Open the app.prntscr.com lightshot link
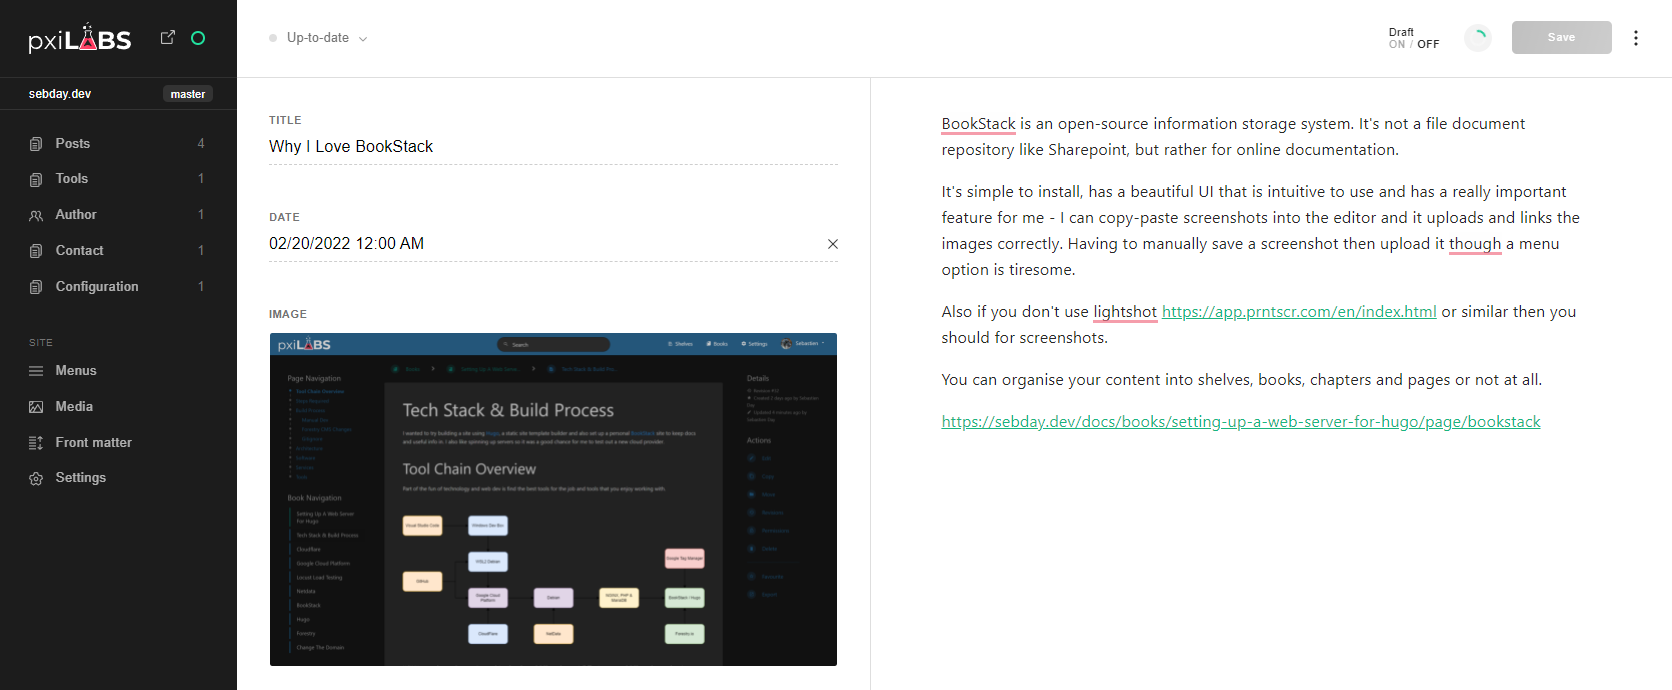Viewport: 1672px width, 690px height. [x=1298, y=312]
